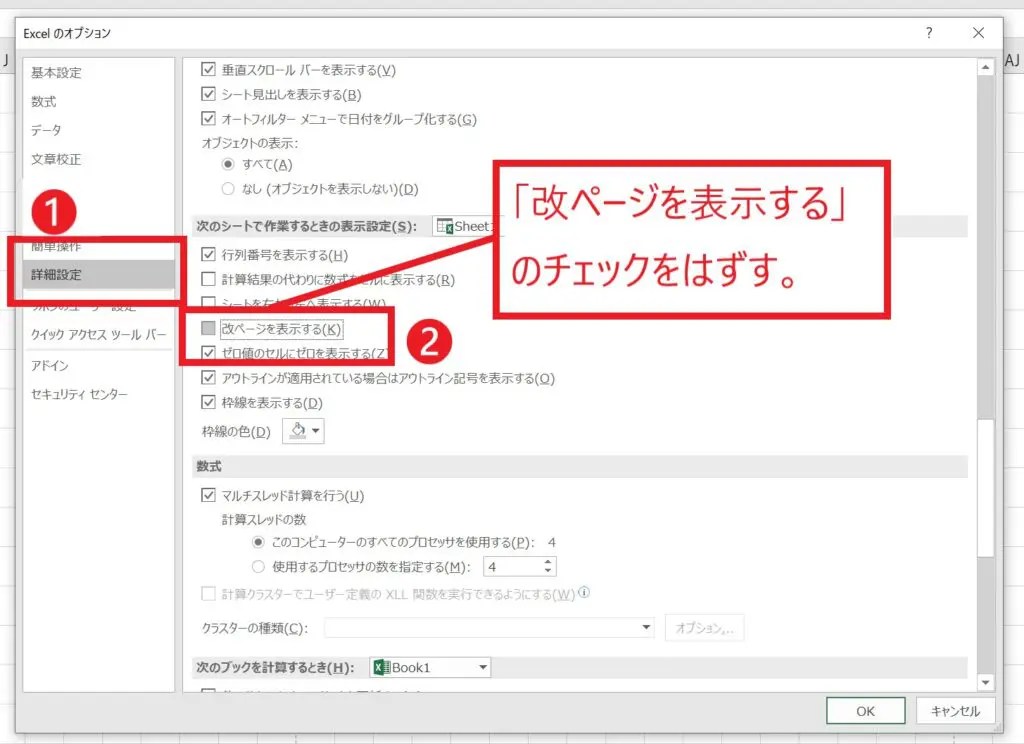Toggle マルチスレッド計算を行う checkbox
Viewport: 1024px width, 744px height.
point(208,495)
